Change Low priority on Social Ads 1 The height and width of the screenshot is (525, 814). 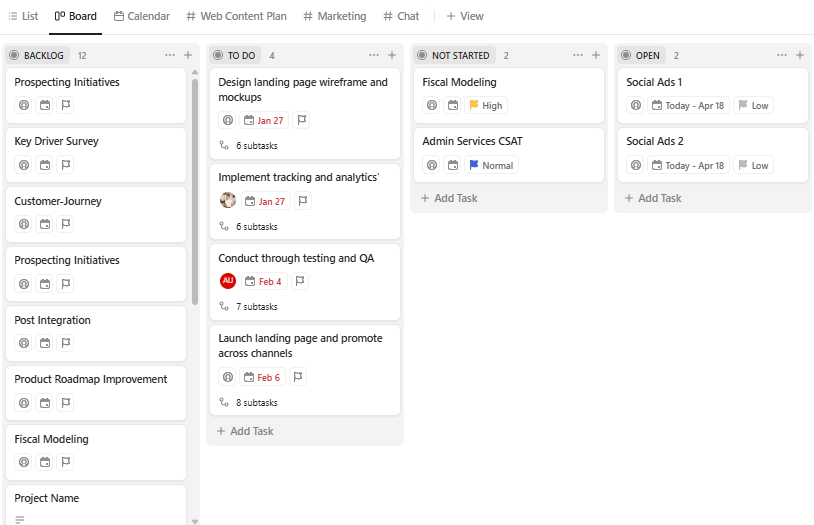[753, 105]
